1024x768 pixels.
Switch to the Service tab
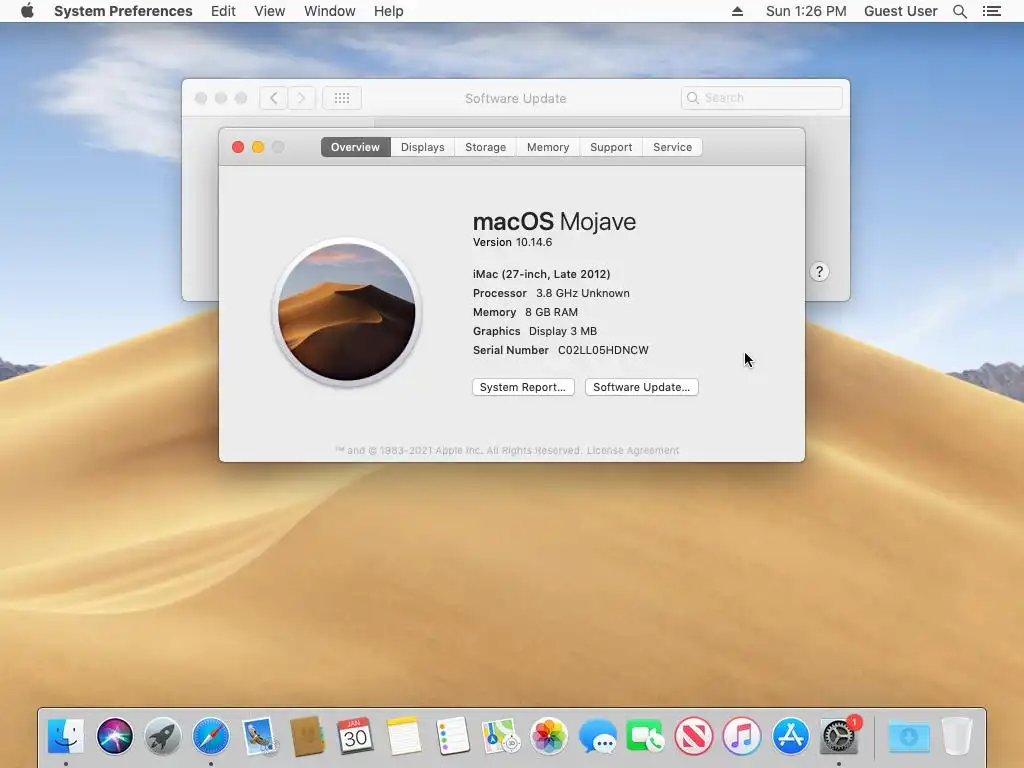(672, 147)
